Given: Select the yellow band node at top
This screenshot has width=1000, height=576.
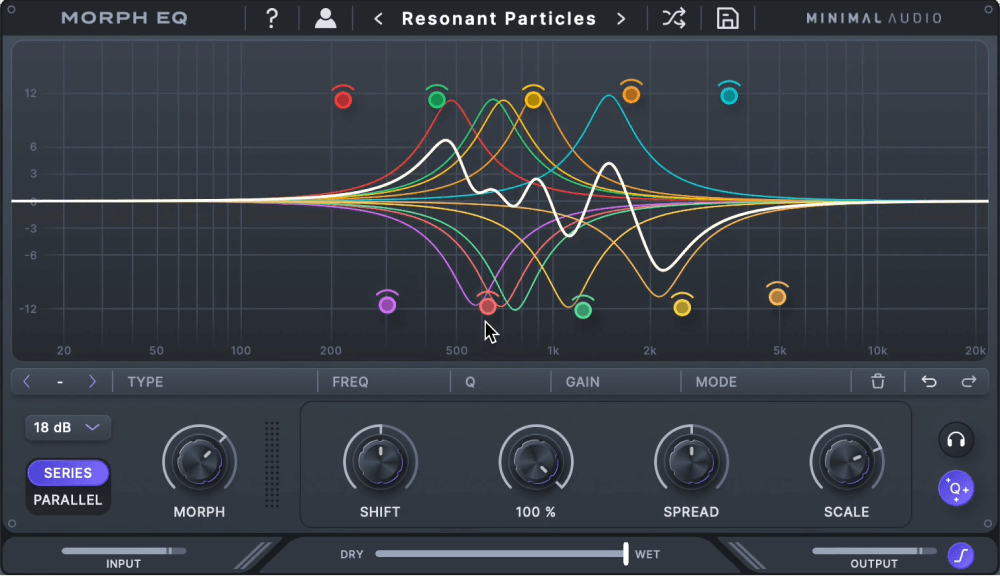Looking at the screenshot, I should click(x=533, y=100).
